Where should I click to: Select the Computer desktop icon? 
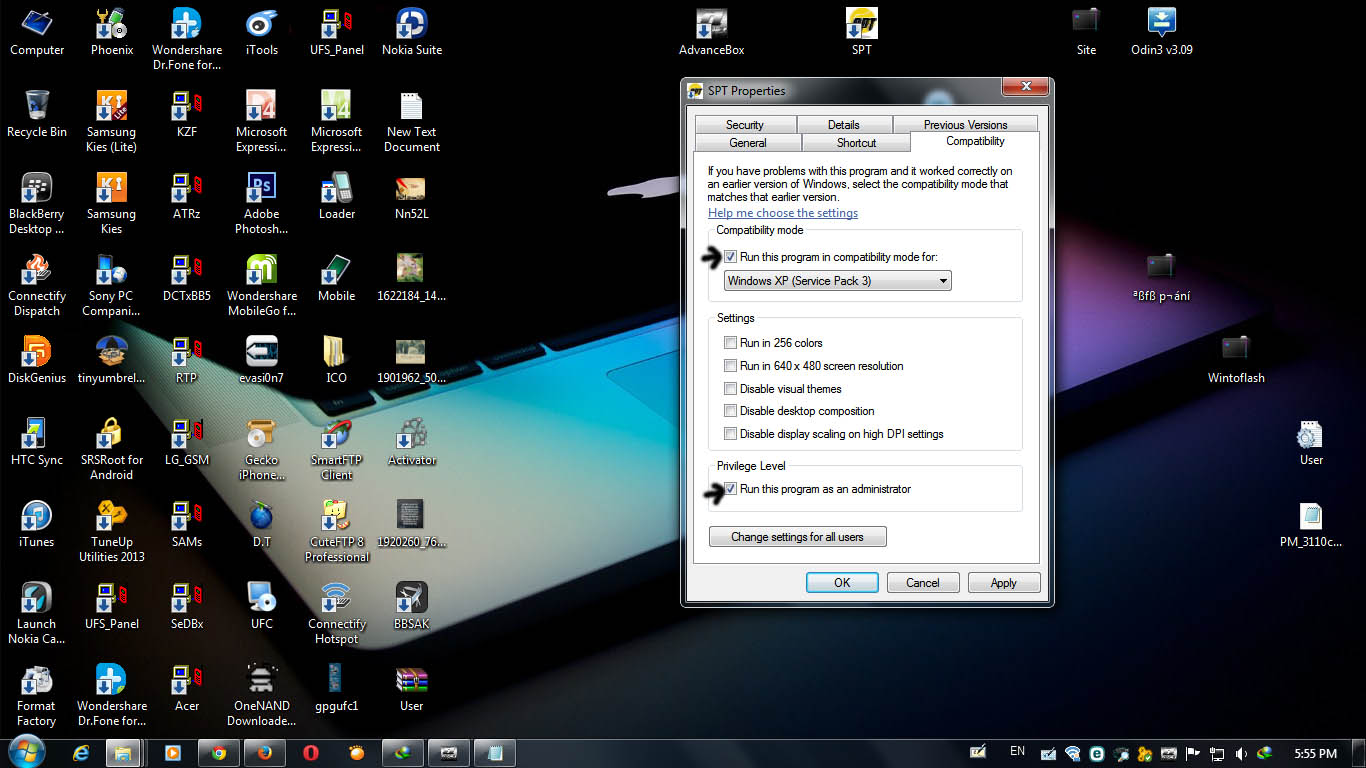coord(37,32)
